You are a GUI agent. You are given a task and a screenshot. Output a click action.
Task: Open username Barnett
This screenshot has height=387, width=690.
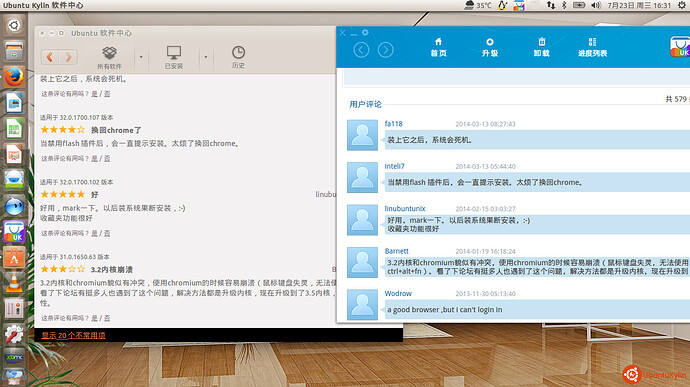click(396, 251)
